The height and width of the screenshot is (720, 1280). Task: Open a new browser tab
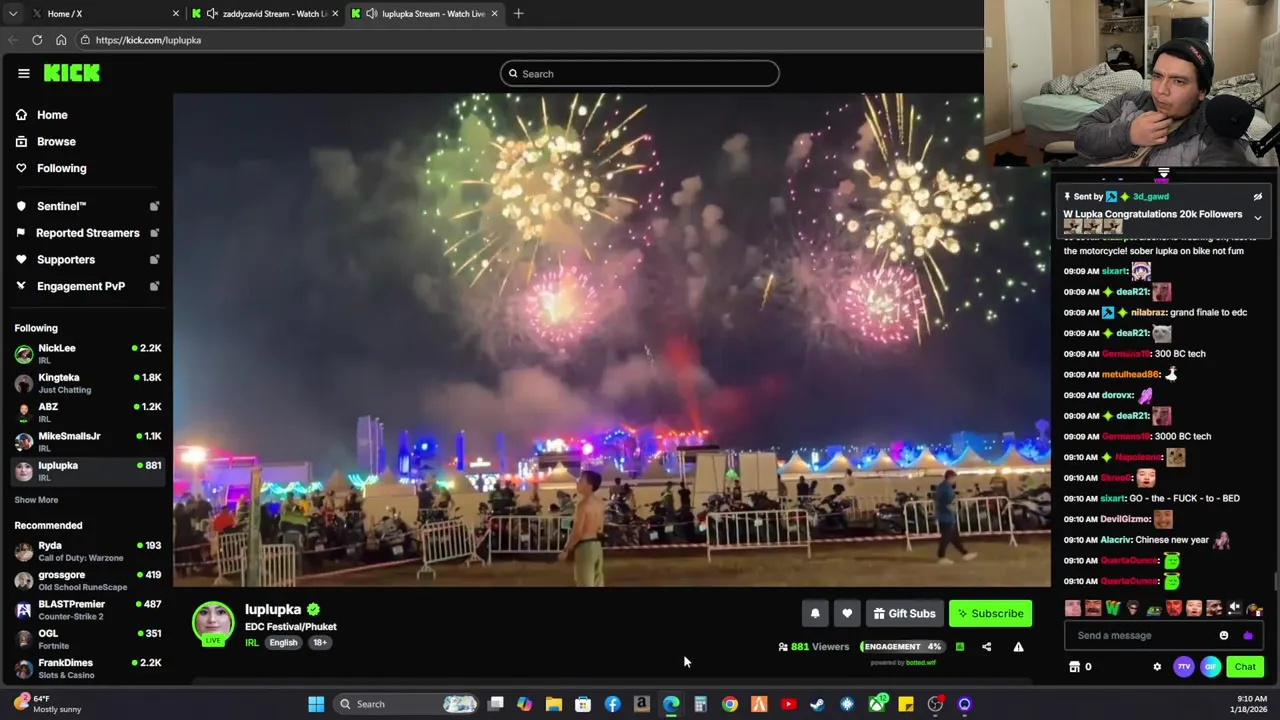(518, 14)
